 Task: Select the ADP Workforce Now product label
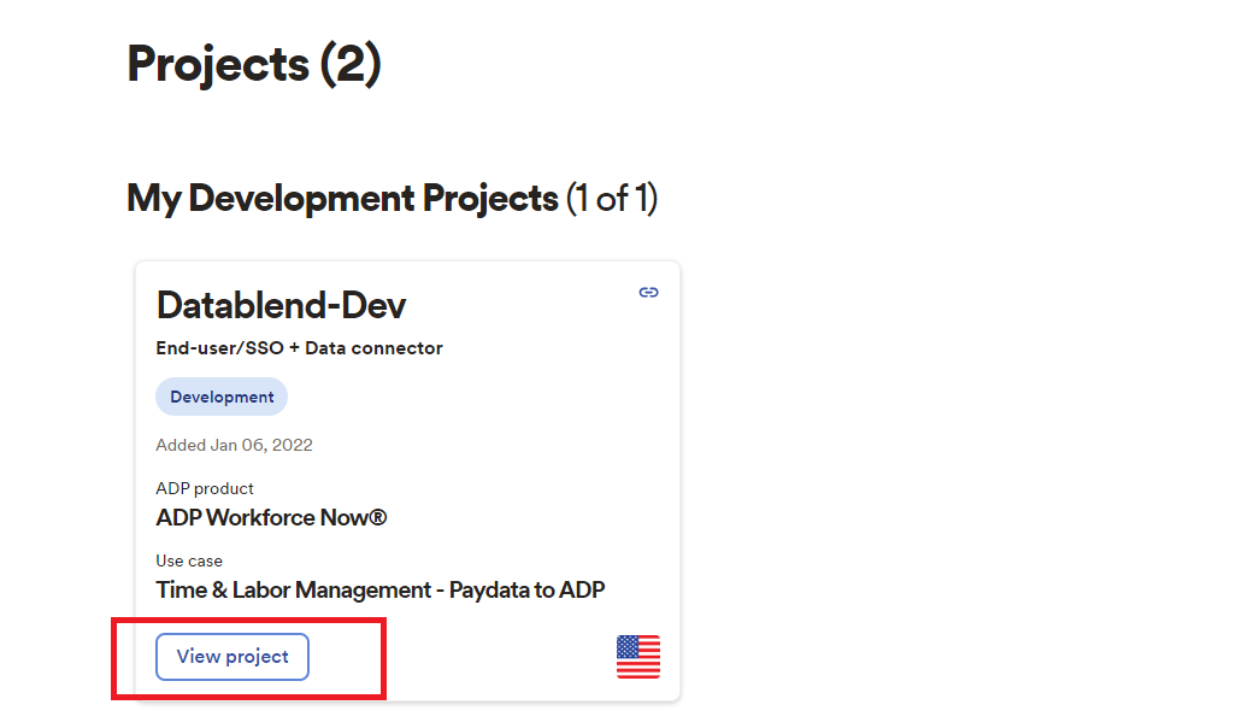click(x=271, y=517)
